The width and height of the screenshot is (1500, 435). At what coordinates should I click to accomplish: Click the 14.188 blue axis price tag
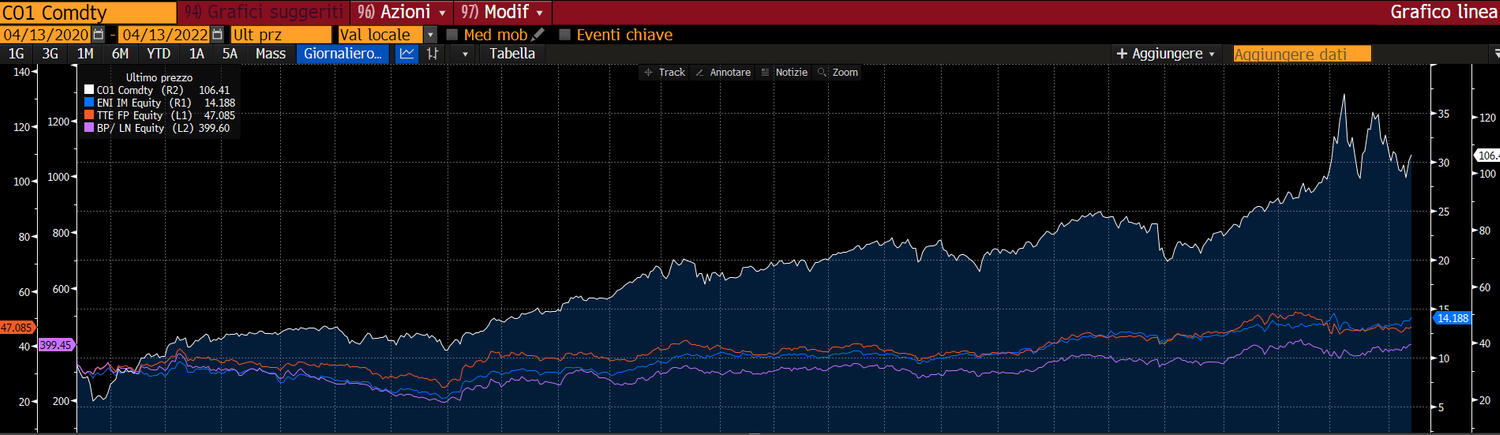(1450, 318)
